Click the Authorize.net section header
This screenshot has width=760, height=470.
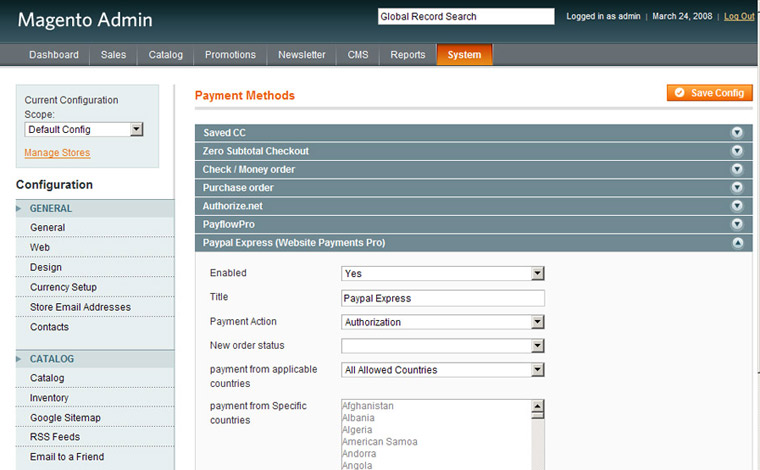click(x=474, y=206)
